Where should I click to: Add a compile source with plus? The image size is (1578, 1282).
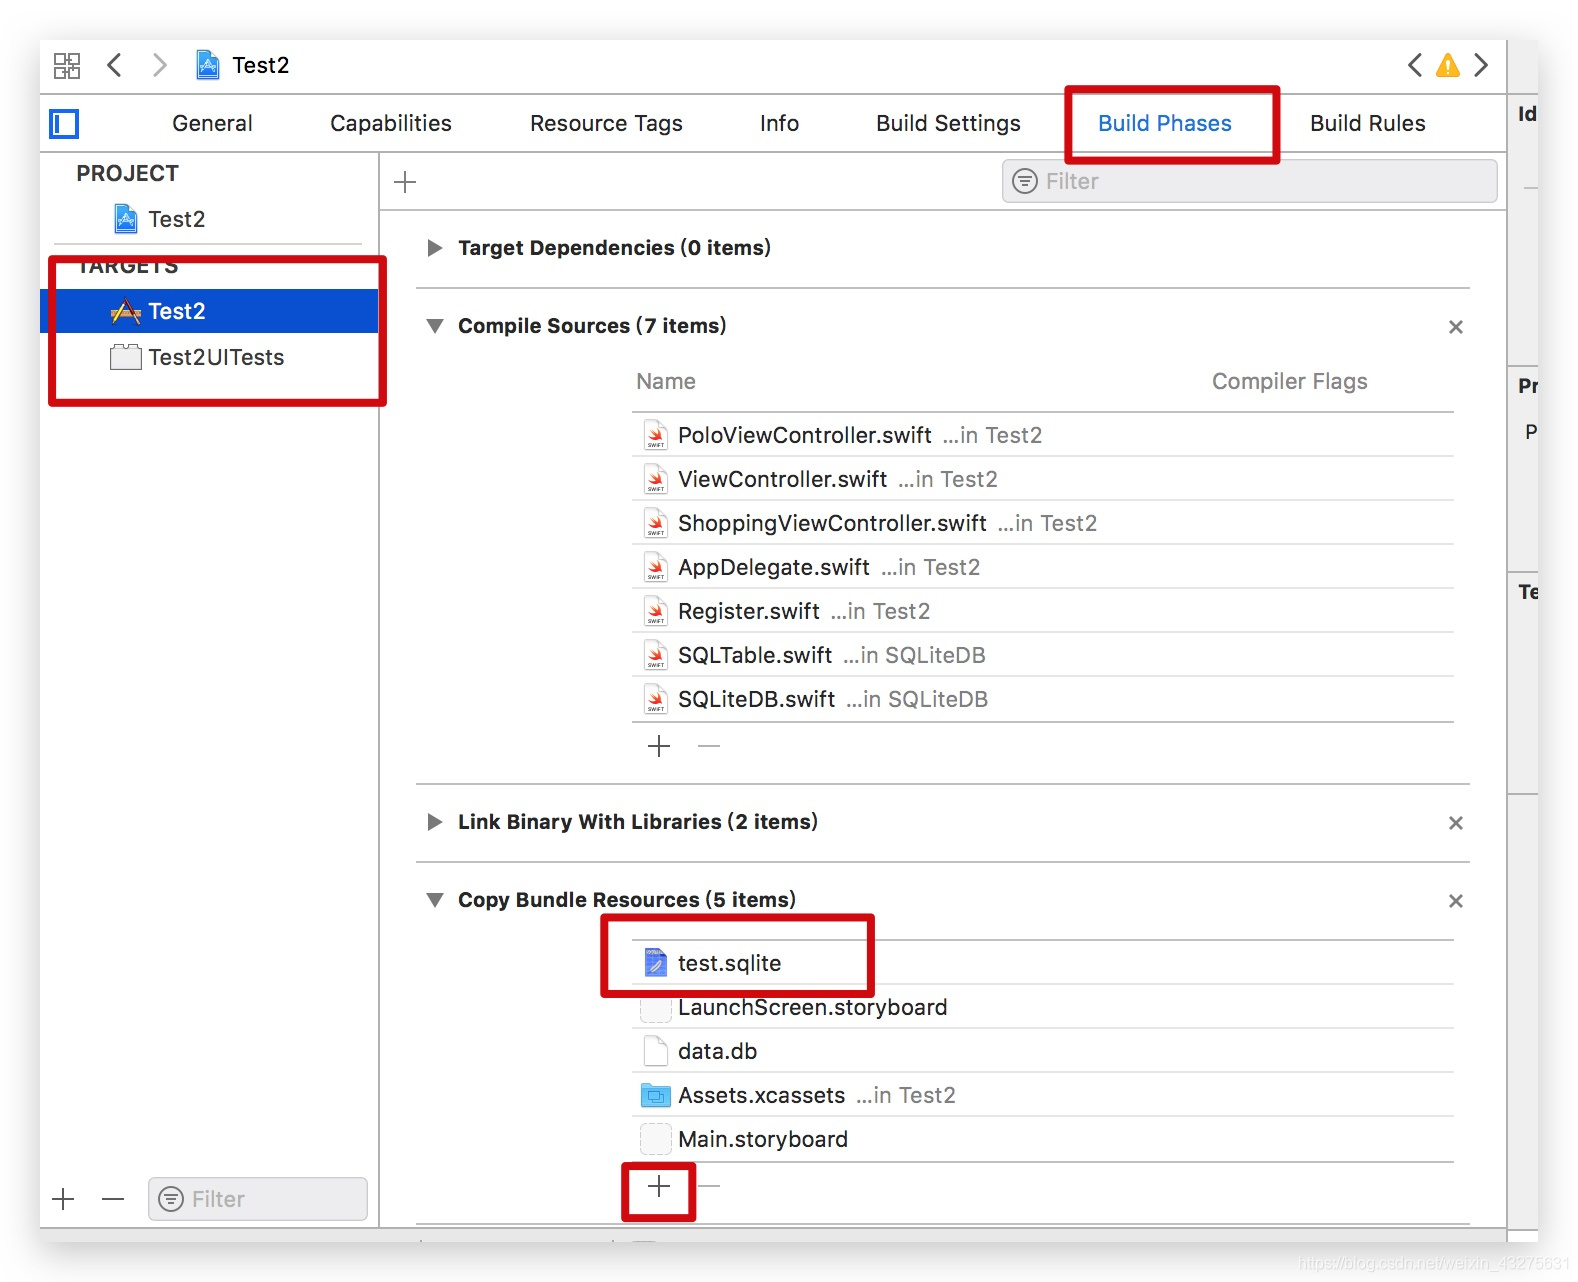pyautogui.click(x=659, y=746)
